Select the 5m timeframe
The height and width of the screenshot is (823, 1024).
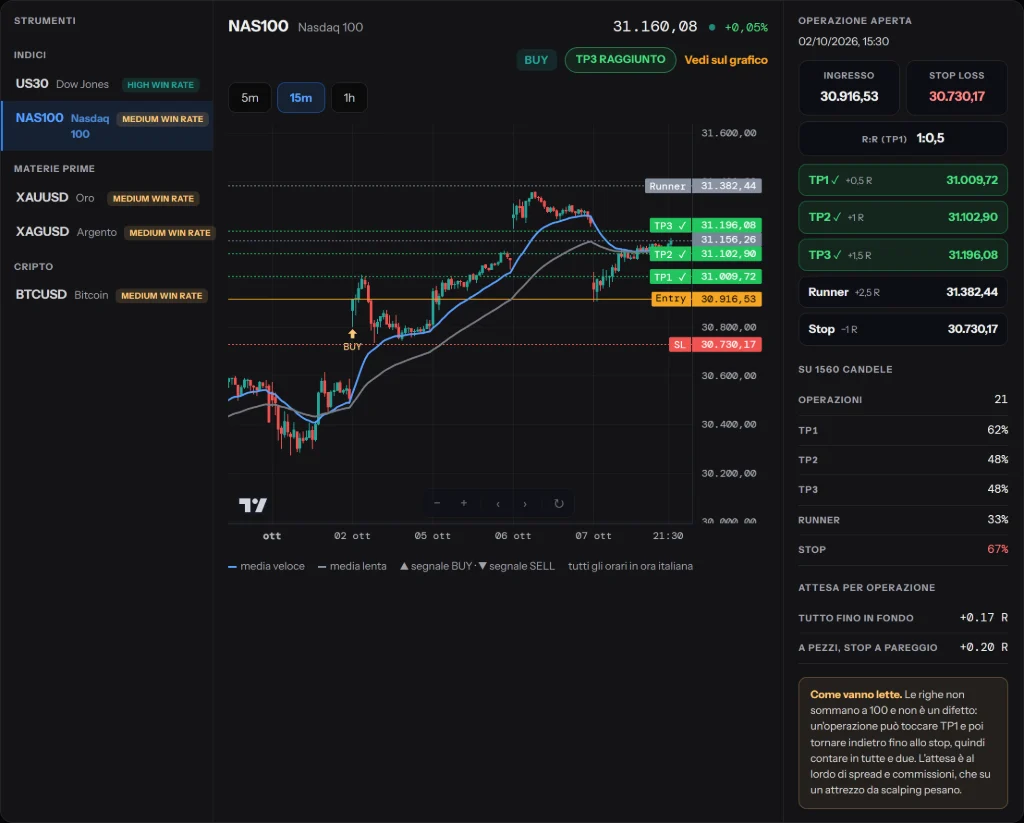coord(249,97)
